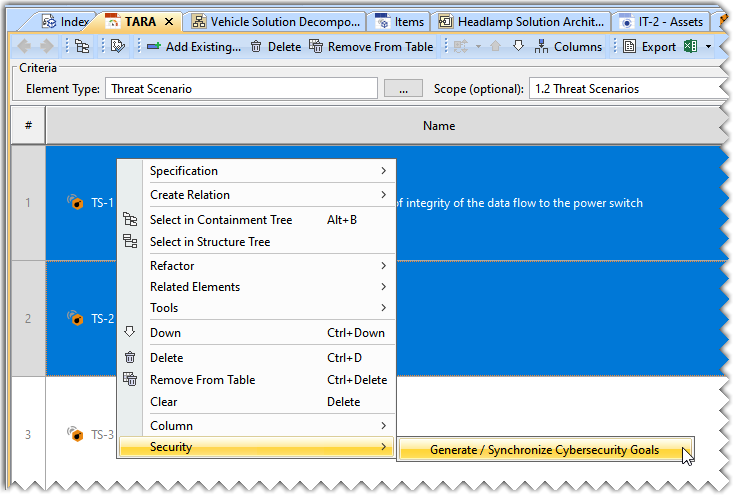734x496 pixels.
Task: Open dropdown arrow next to Excel icon
Action: 709,46
